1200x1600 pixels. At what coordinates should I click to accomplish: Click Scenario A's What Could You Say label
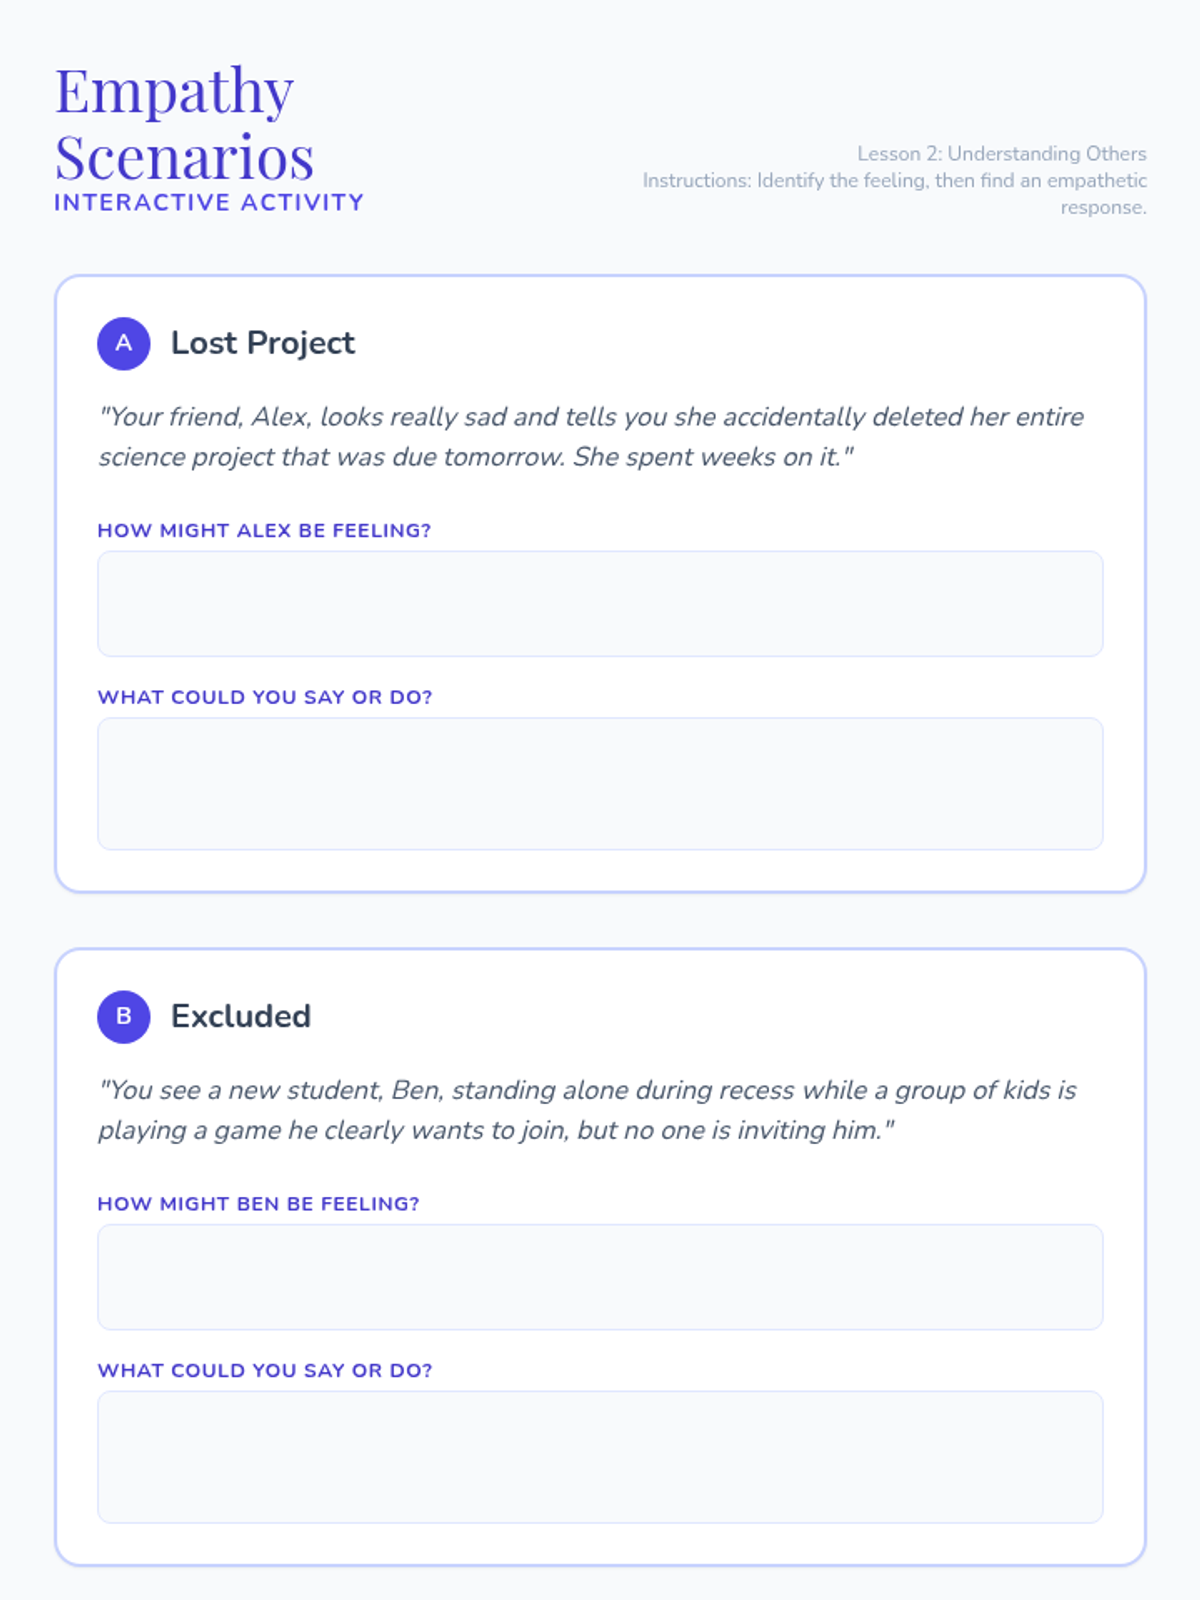[265, 697]
